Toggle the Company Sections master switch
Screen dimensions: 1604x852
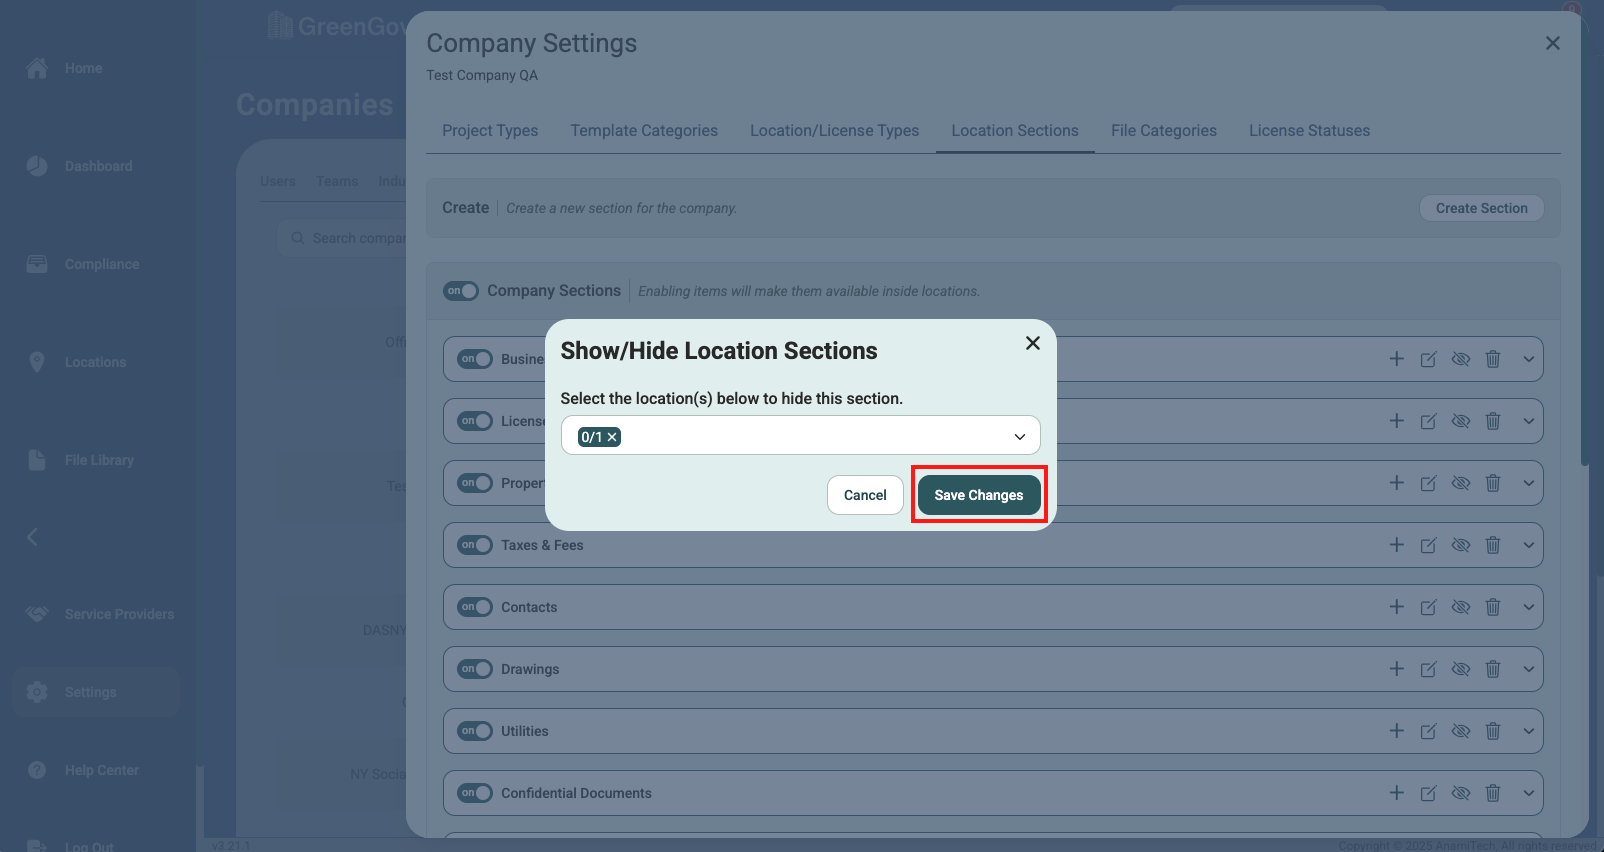(461, 291)
